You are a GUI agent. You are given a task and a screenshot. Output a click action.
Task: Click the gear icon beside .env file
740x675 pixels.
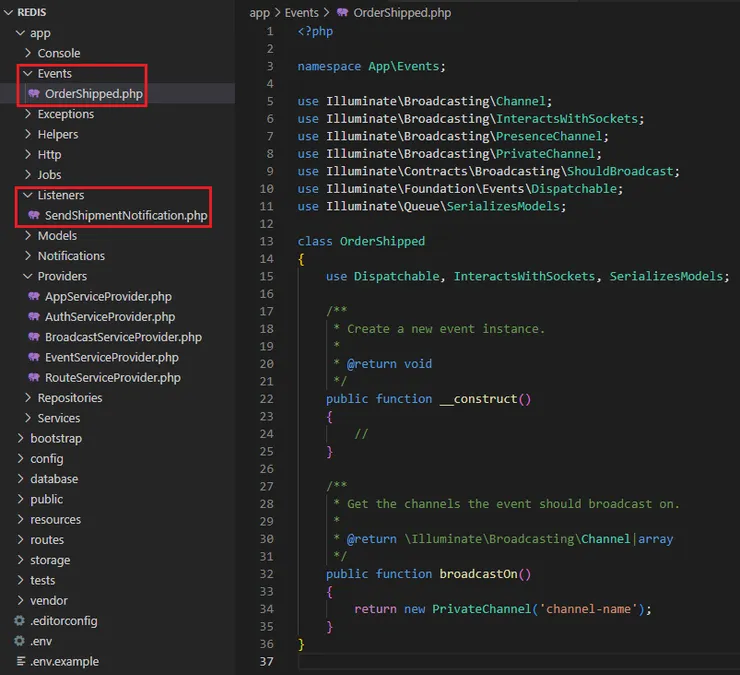[x=19, y=641]
